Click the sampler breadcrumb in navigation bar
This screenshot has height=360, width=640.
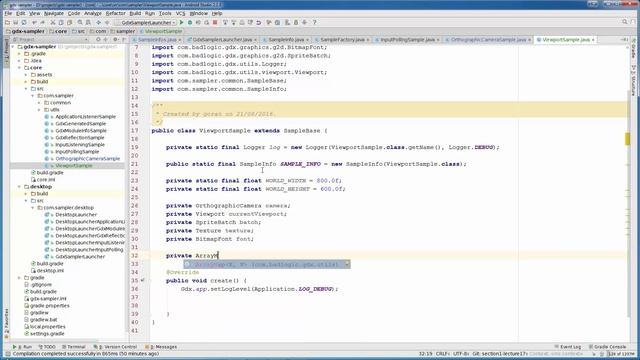point(122,31)
